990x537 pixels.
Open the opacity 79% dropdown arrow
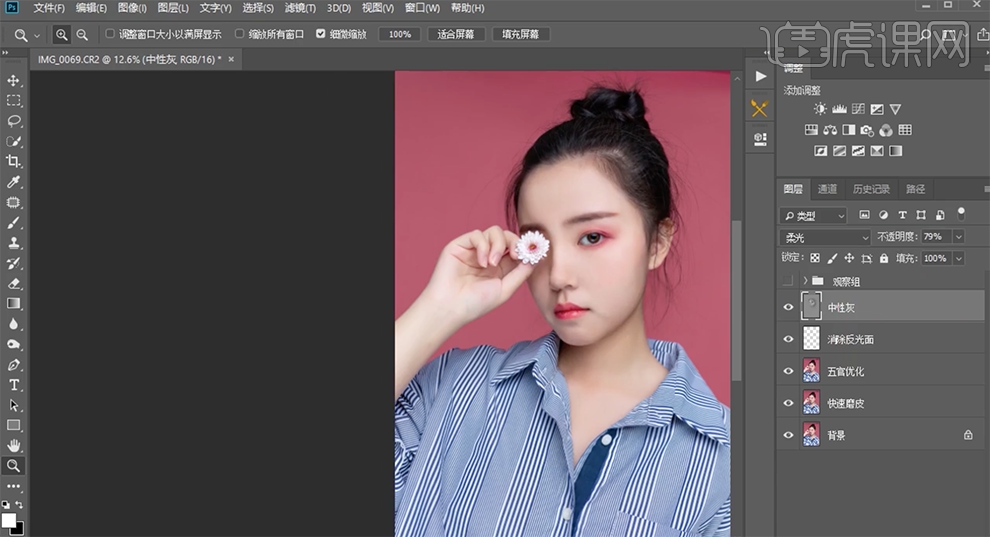(x=959, y=237)
